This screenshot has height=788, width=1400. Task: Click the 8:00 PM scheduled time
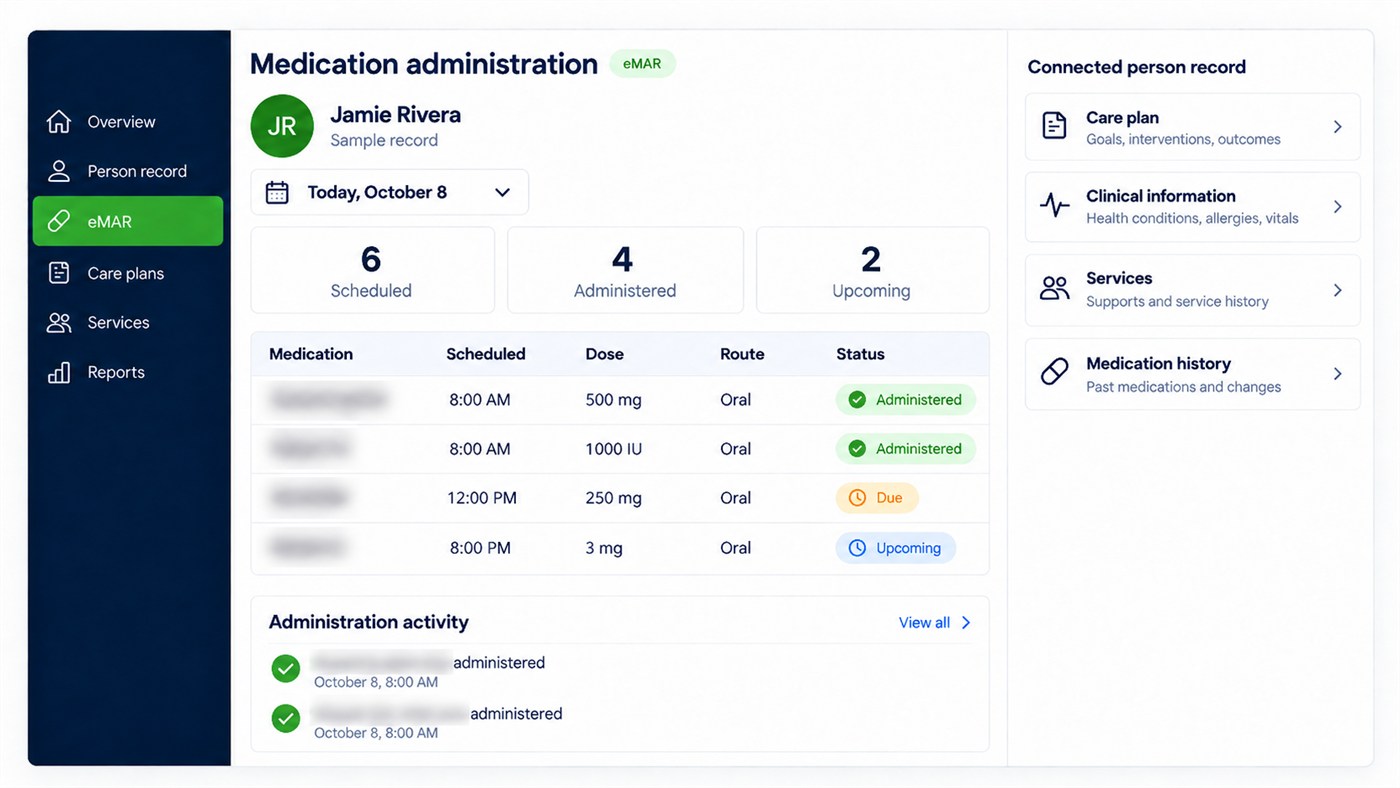tap(480, 548)
